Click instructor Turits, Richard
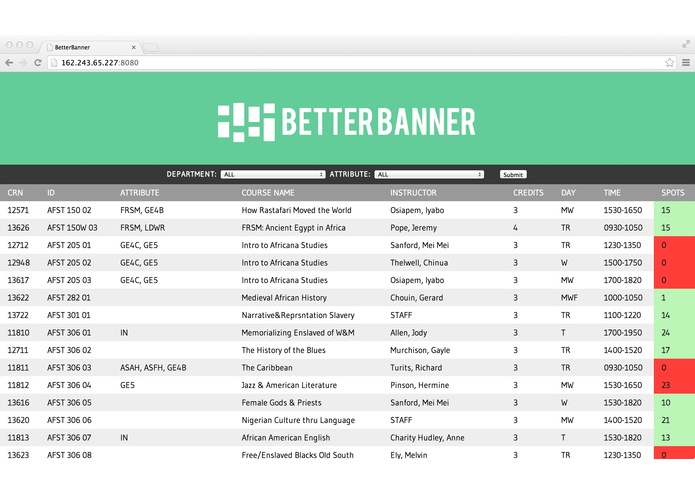This screenshot has width=695, height=494. [416, 368]
